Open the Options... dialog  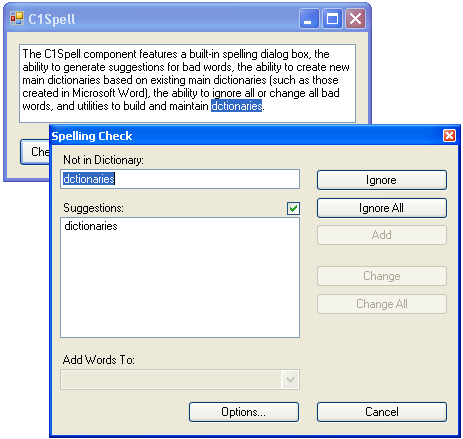click(244, 412)
